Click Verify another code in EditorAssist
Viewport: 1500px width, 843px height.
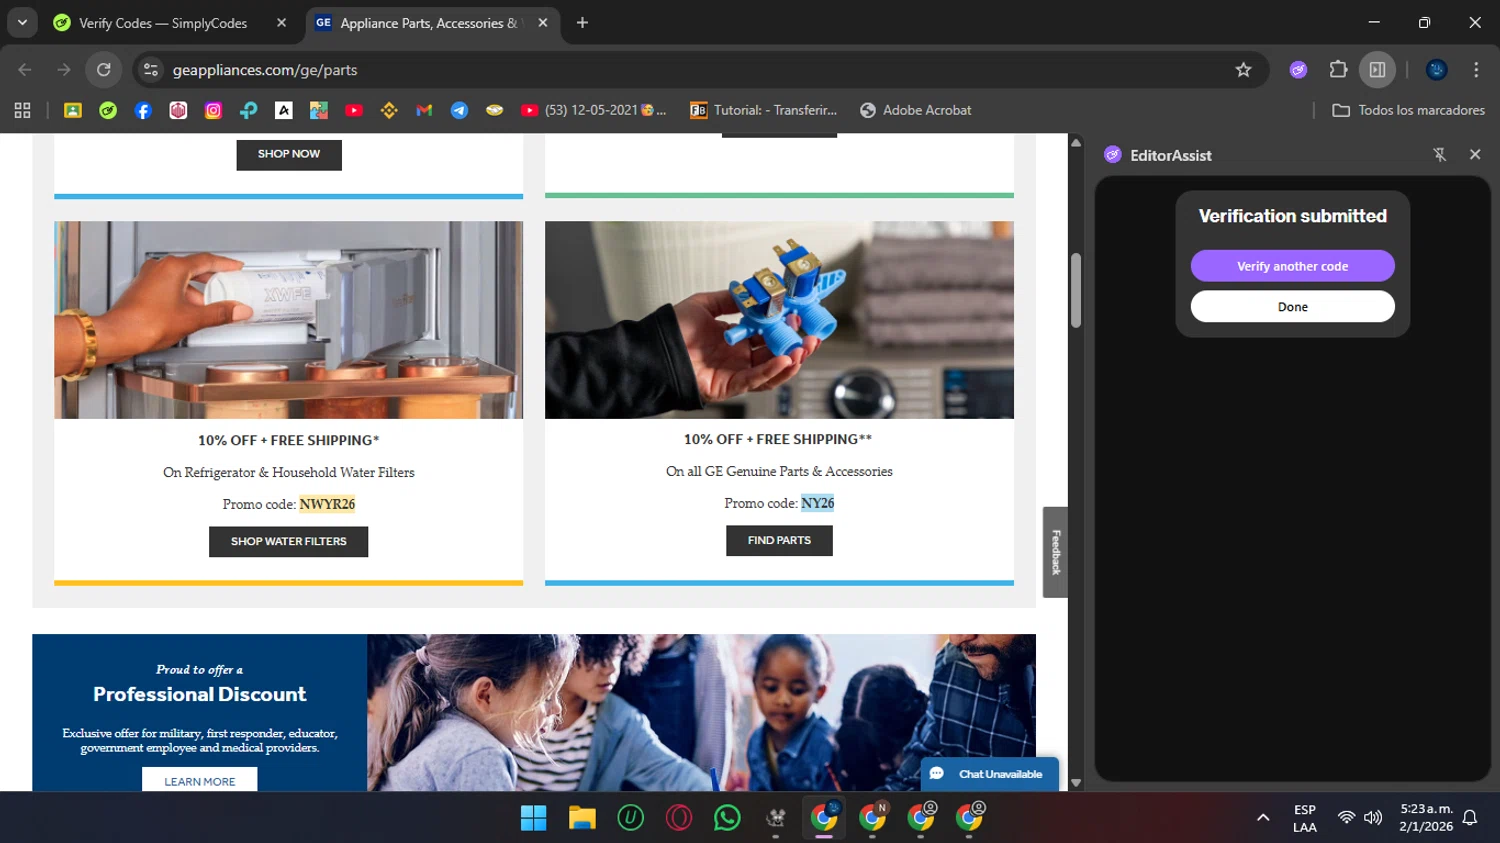tap(1292, 266)
